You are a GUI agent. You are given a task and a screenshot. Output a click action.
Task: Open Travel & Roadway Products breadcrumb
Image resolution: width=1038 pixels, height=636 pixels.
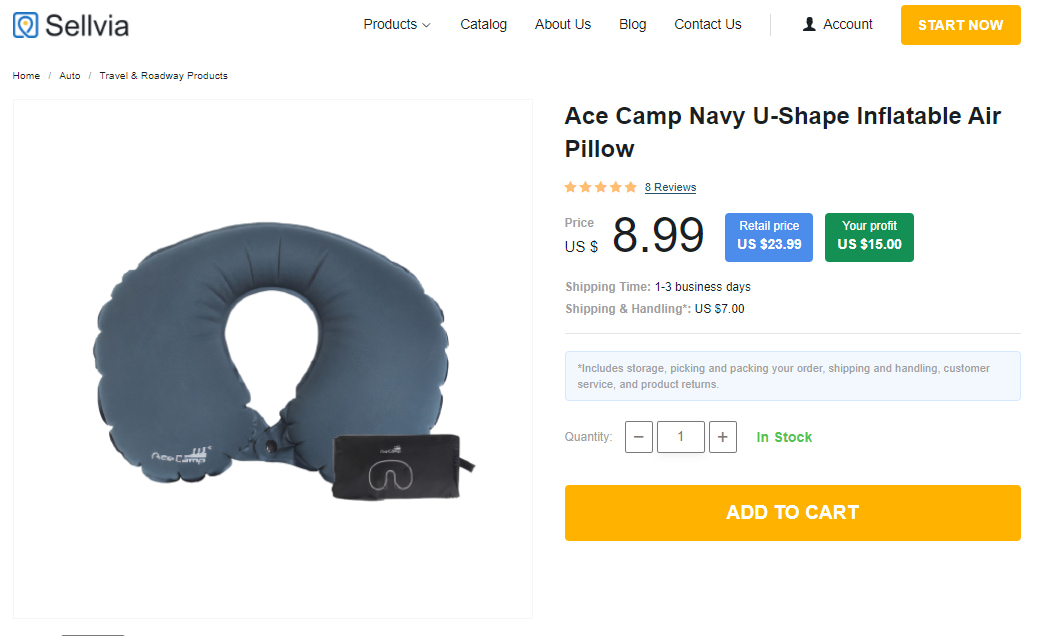pos(163,76)
